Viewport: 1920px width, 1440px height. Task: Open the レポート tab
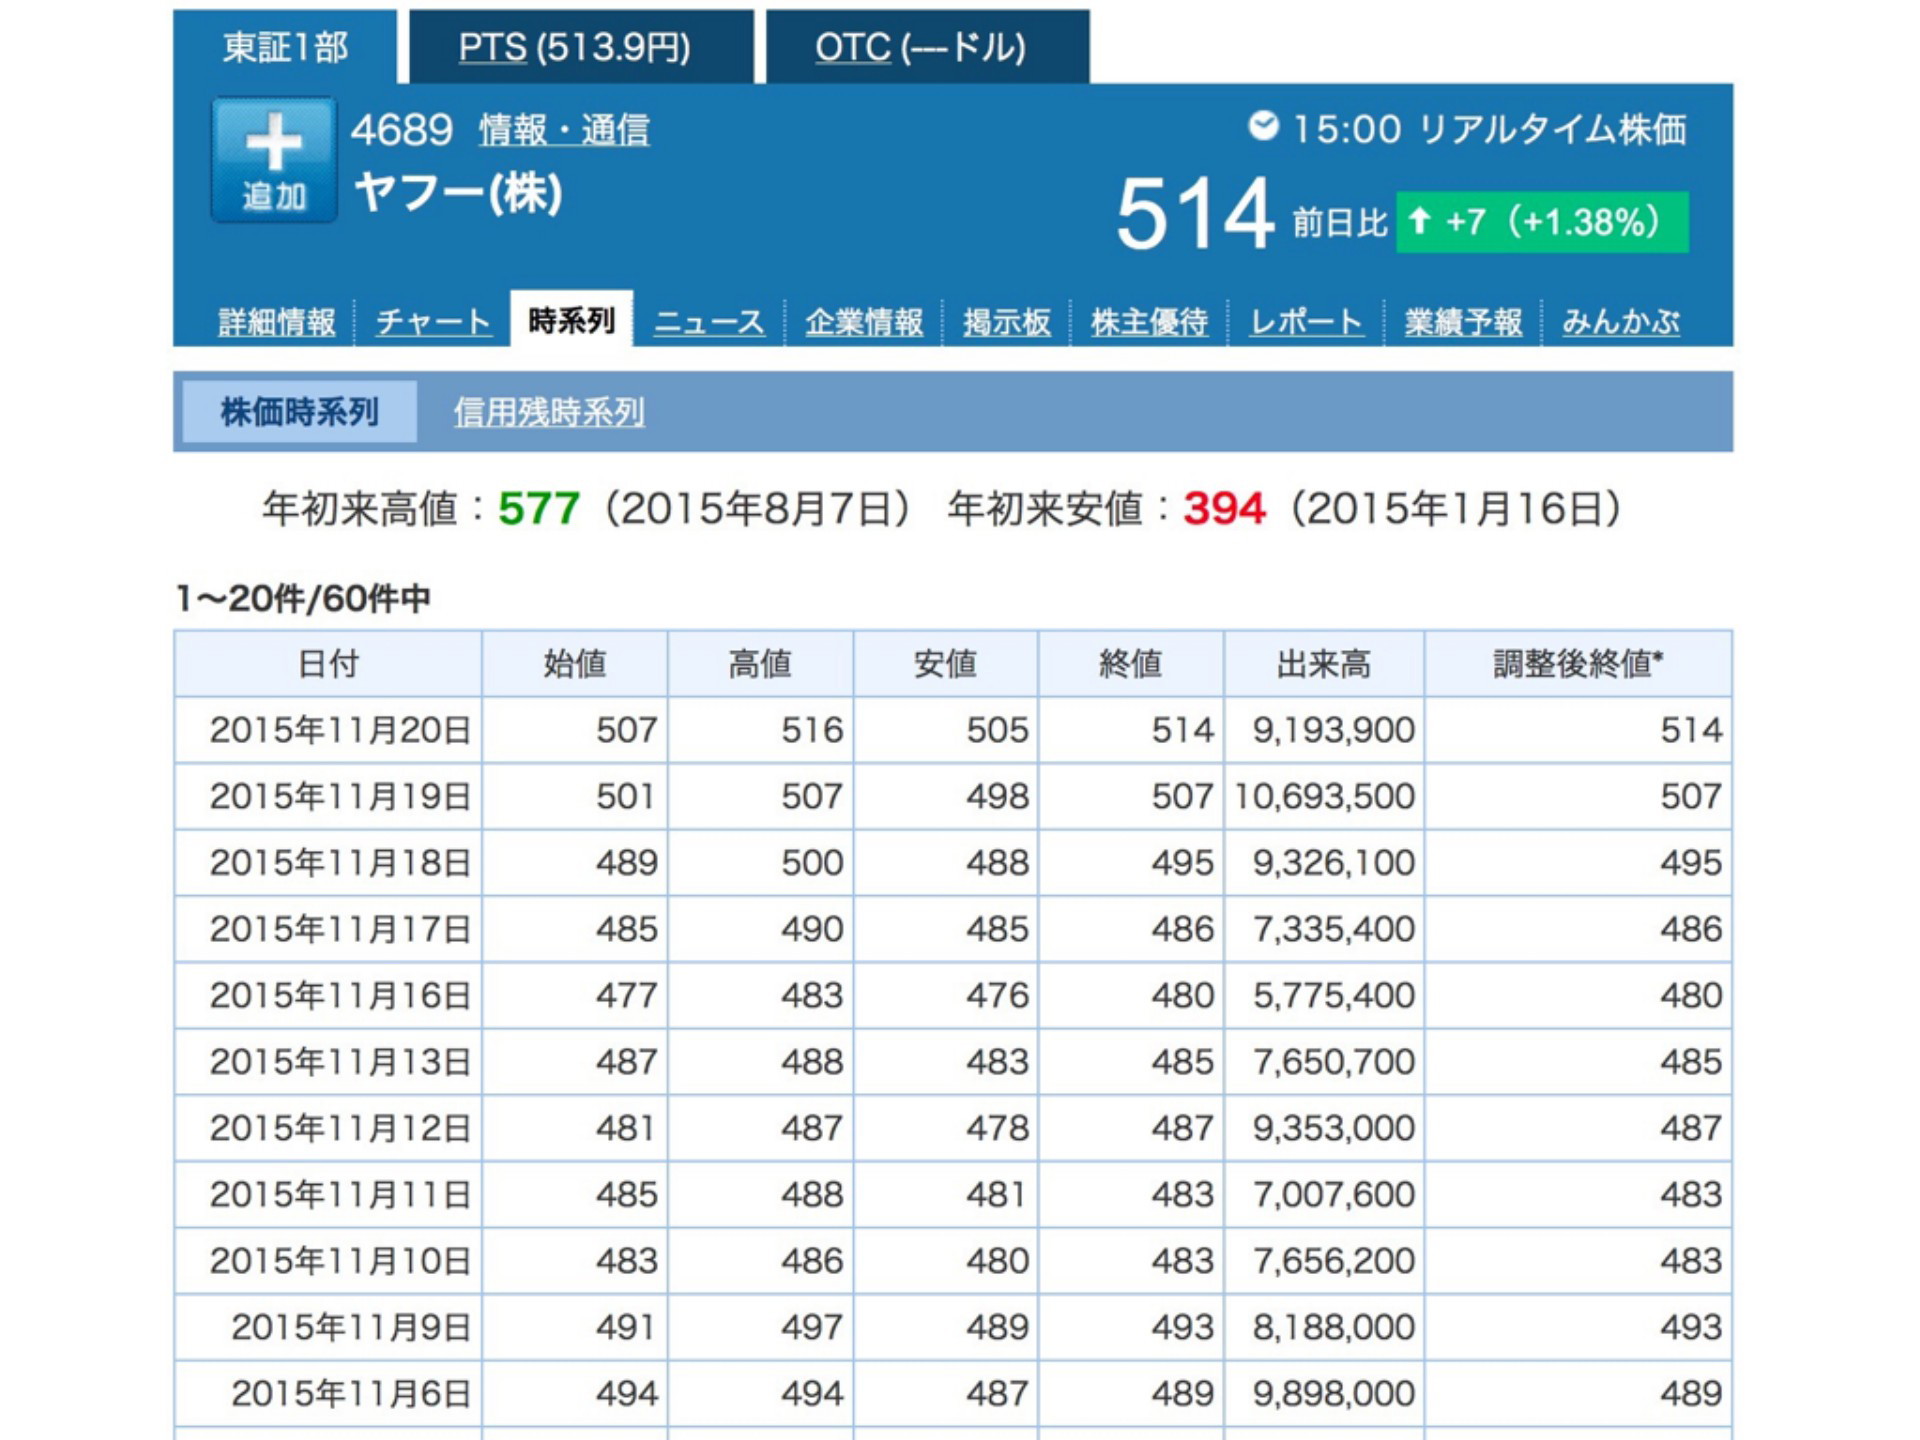1306,322
